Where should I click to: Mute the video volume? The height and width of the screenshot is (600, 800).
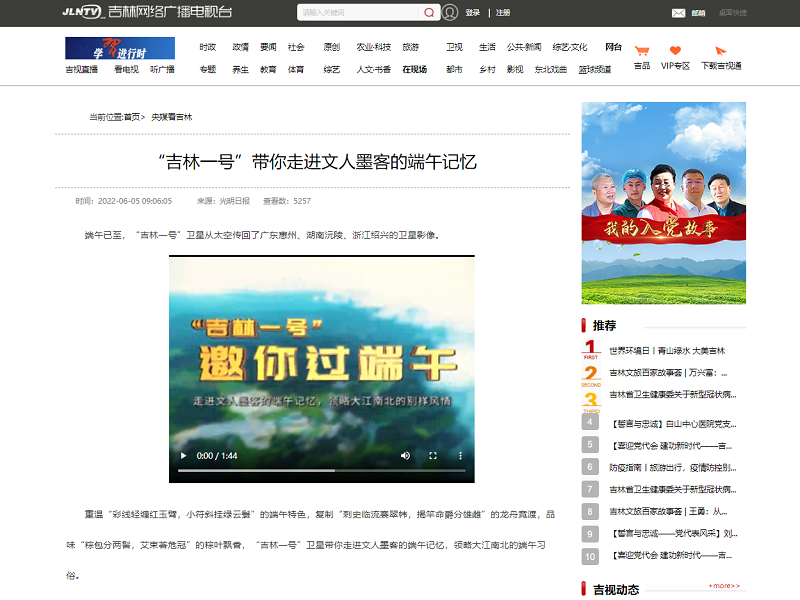point(405,455)
